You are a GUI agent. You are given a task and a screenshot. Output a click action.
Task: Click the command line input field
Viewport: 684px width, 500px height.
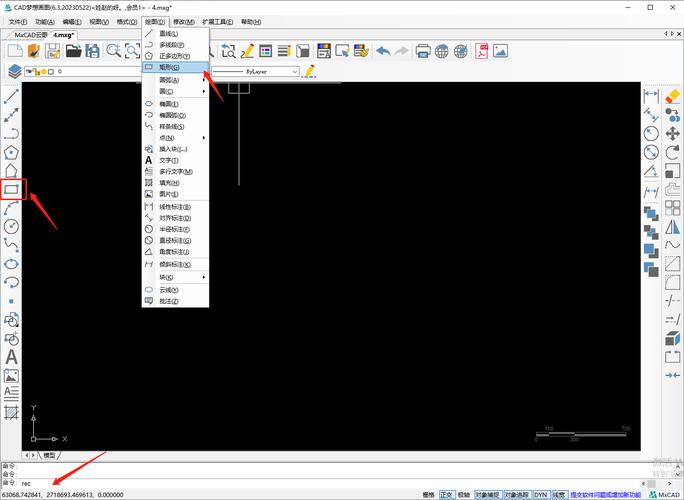(x=200, y=483)
